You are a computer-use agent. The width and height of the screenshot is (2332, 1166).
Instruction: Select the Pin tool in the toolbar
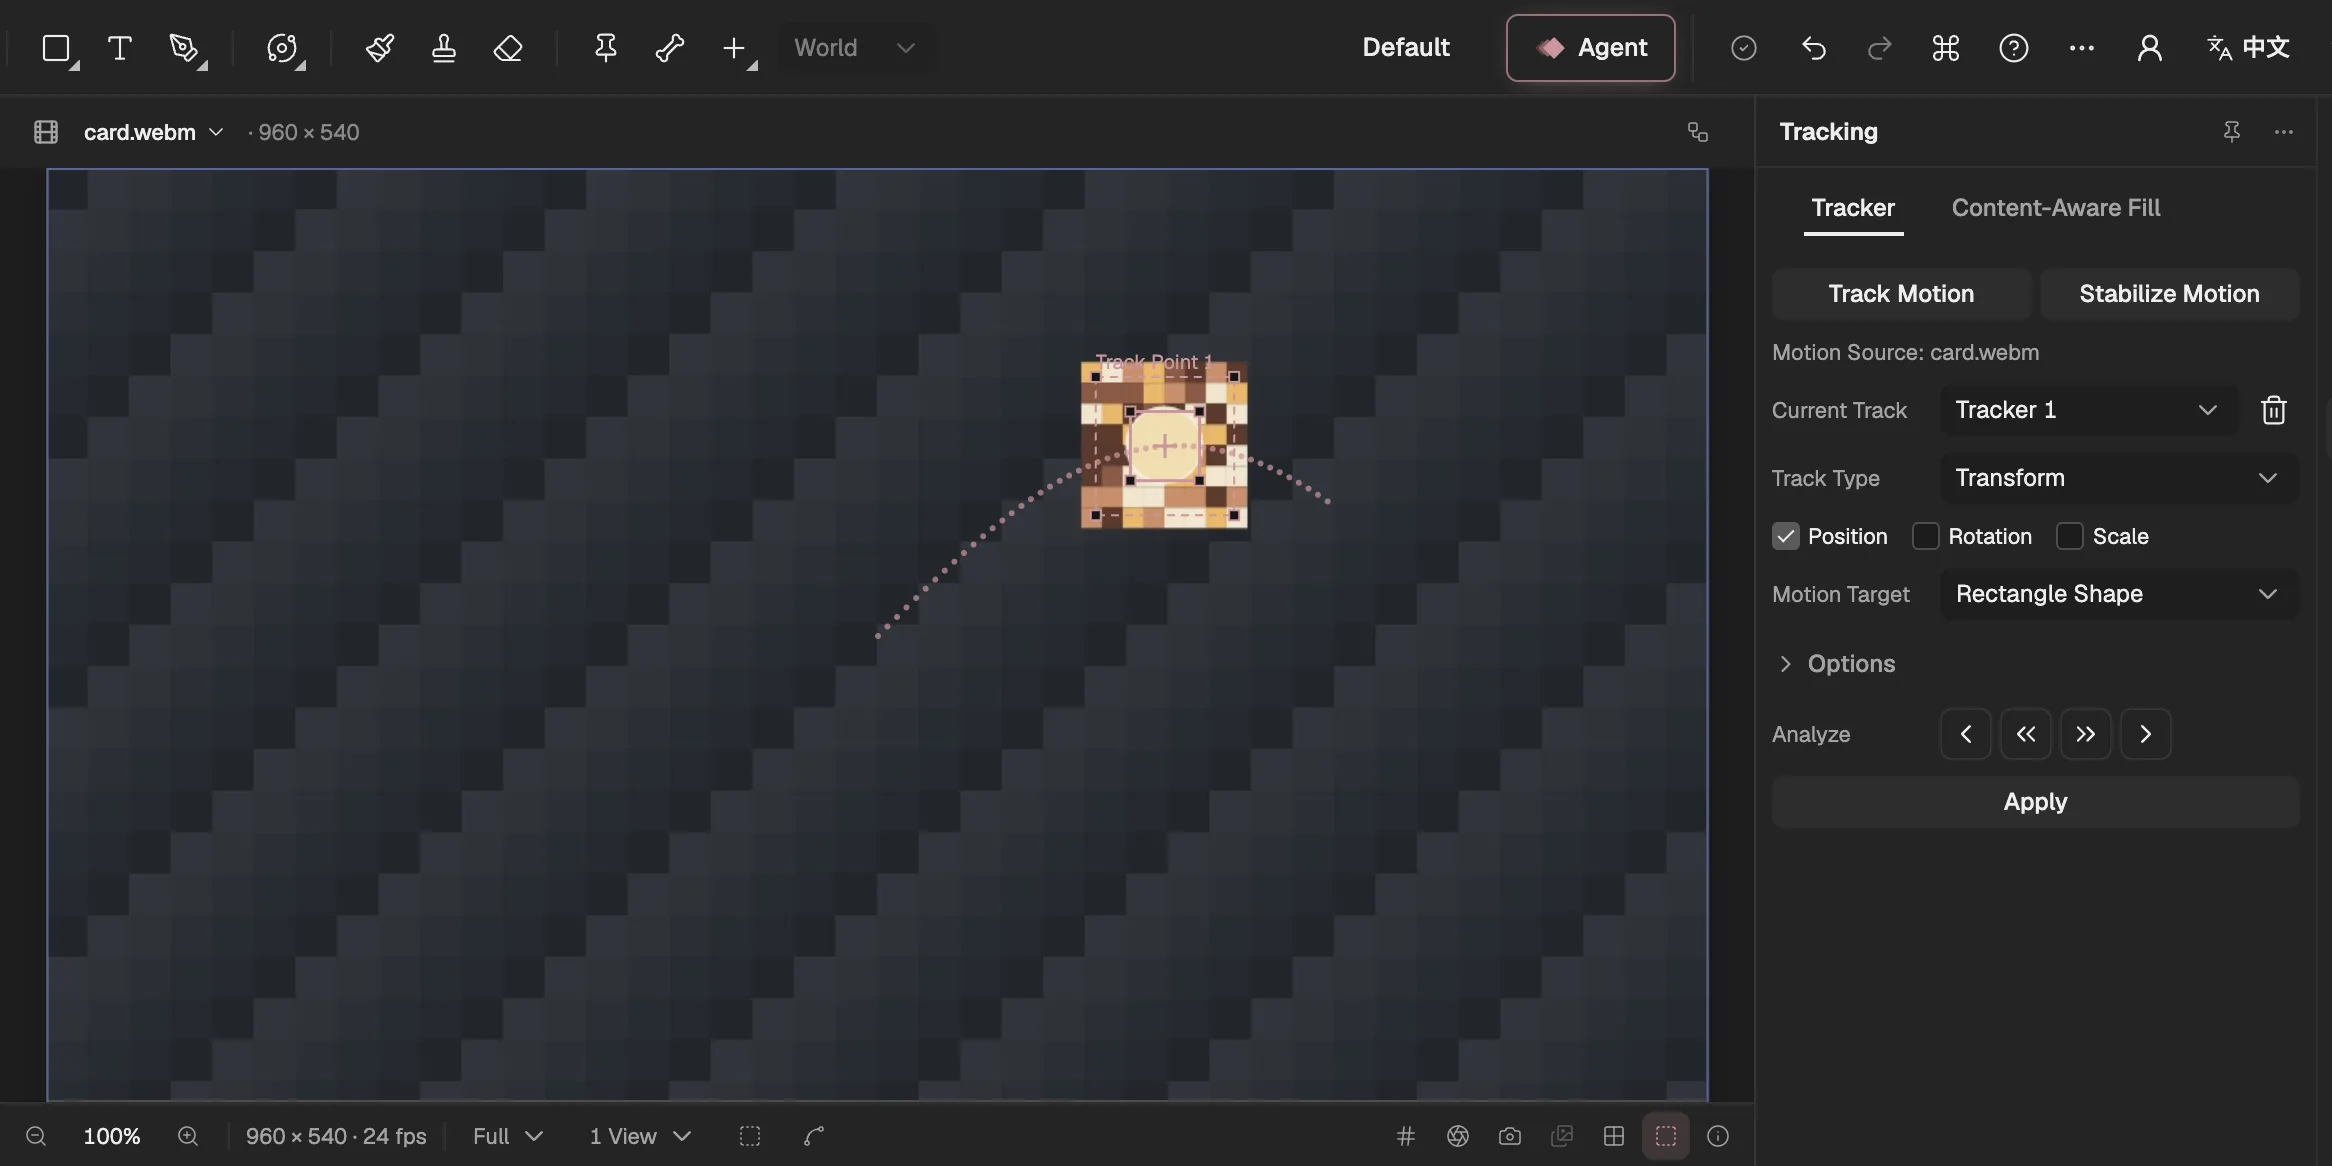[x=605, y=48]
